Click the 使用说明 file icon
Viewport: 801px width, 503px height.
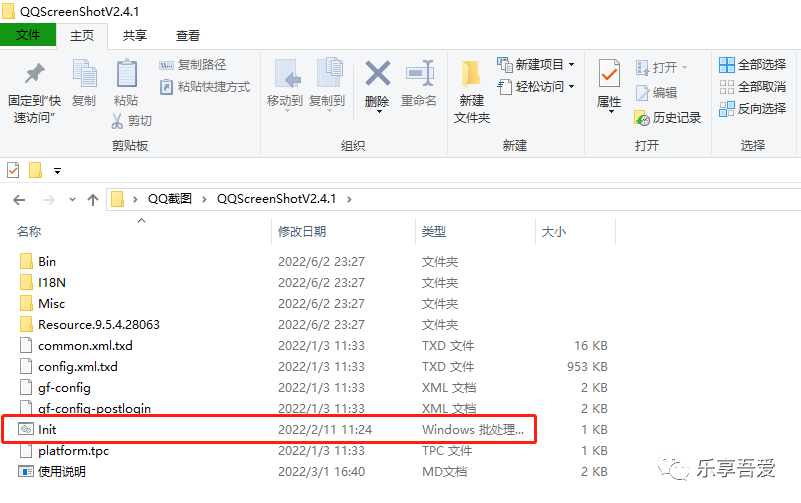click(26, 471)
